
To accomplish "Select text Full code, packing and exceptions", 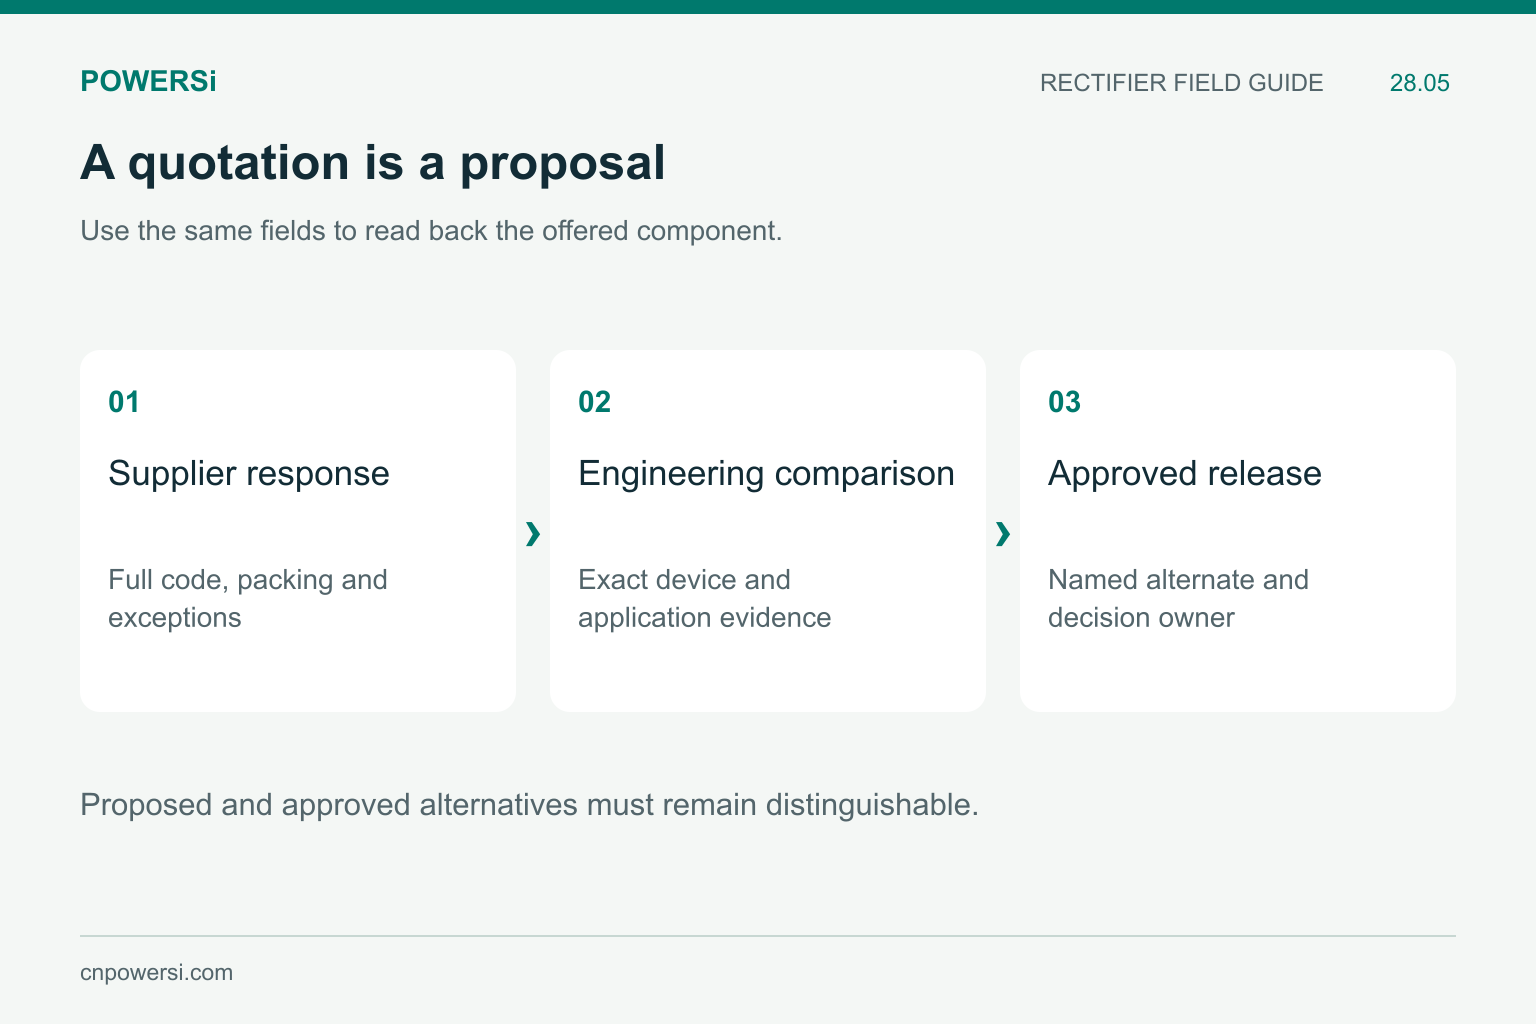I will 248,598.
